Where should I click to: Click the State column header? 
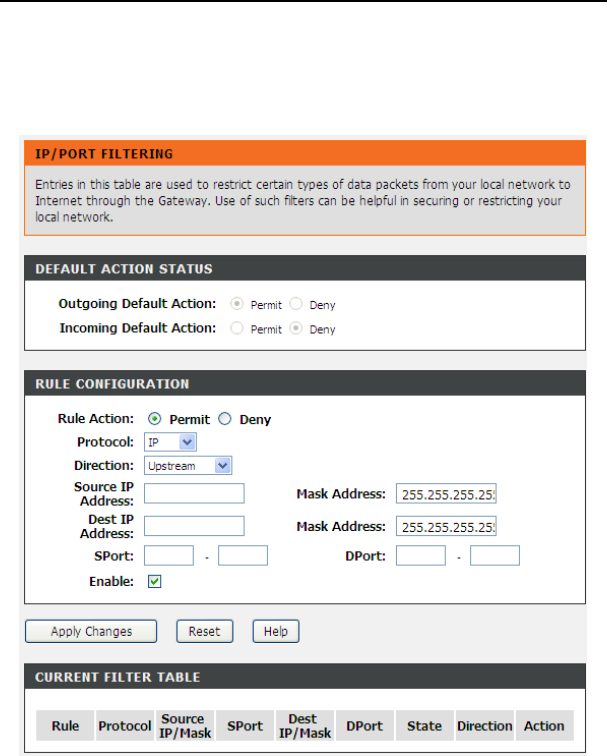424,725
